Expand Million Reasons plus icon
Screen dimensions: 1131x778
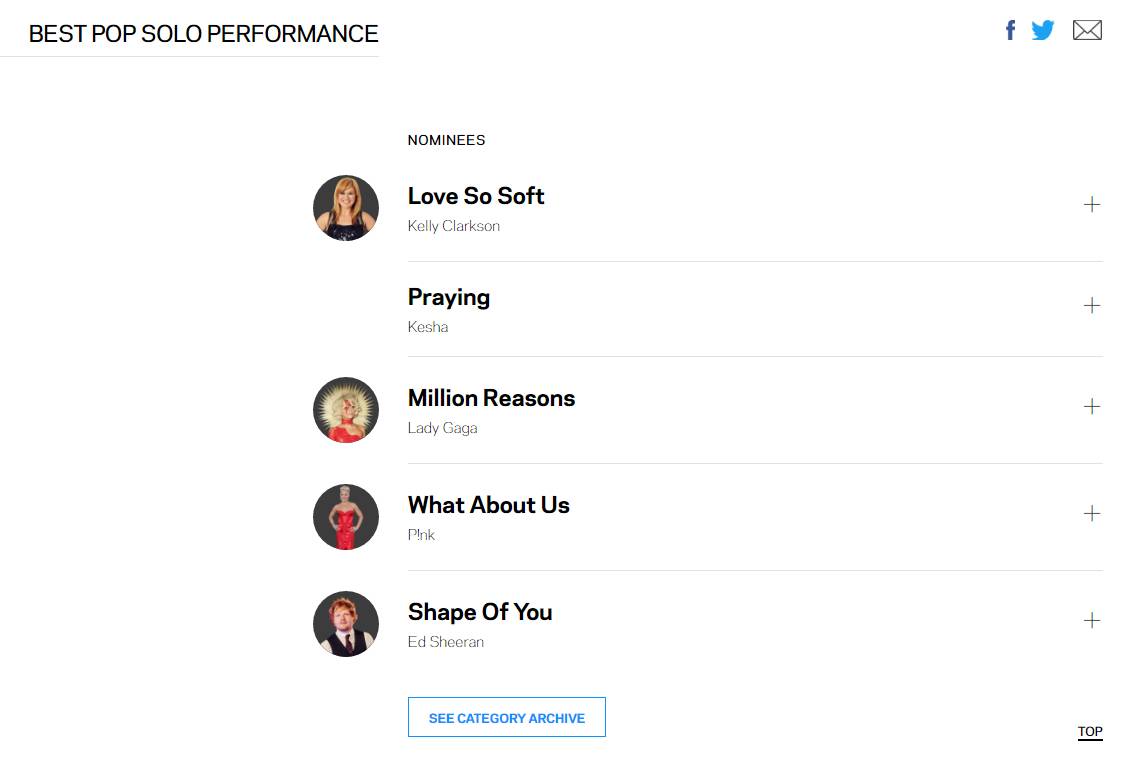tap(1091, 407)
